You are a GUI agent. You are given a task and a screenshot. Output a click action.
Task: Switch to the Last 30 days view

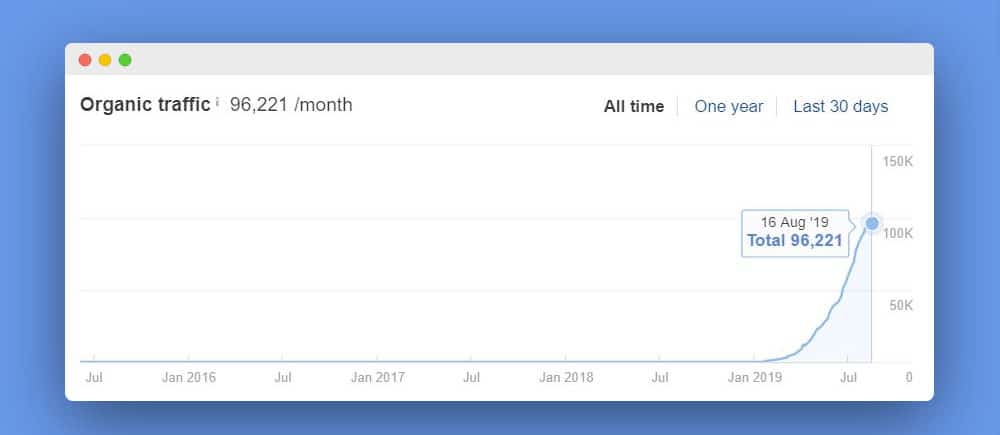pyautogui.click(x=841, y=107)
